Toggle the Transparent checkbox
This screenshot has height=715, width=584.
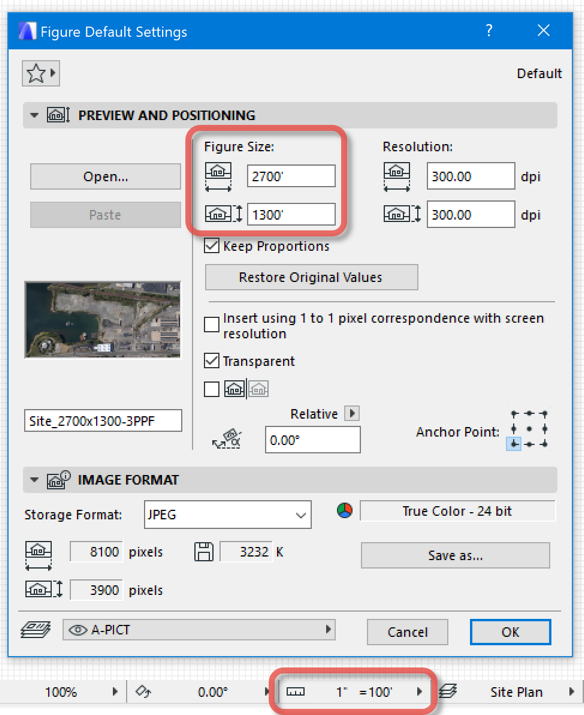pyautogui.click(x=212, y=361)
